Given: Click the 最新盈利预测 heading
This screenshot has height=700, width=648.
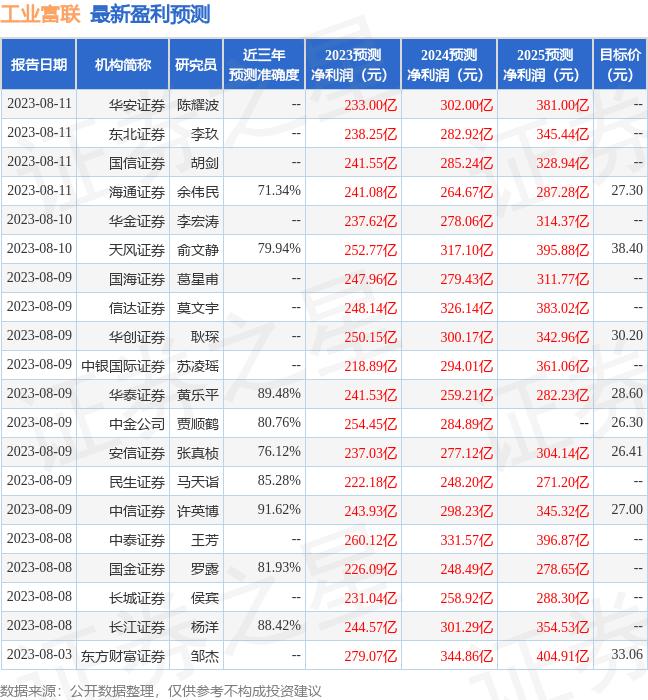Looking at the screenshot, I should click(150, 14).
